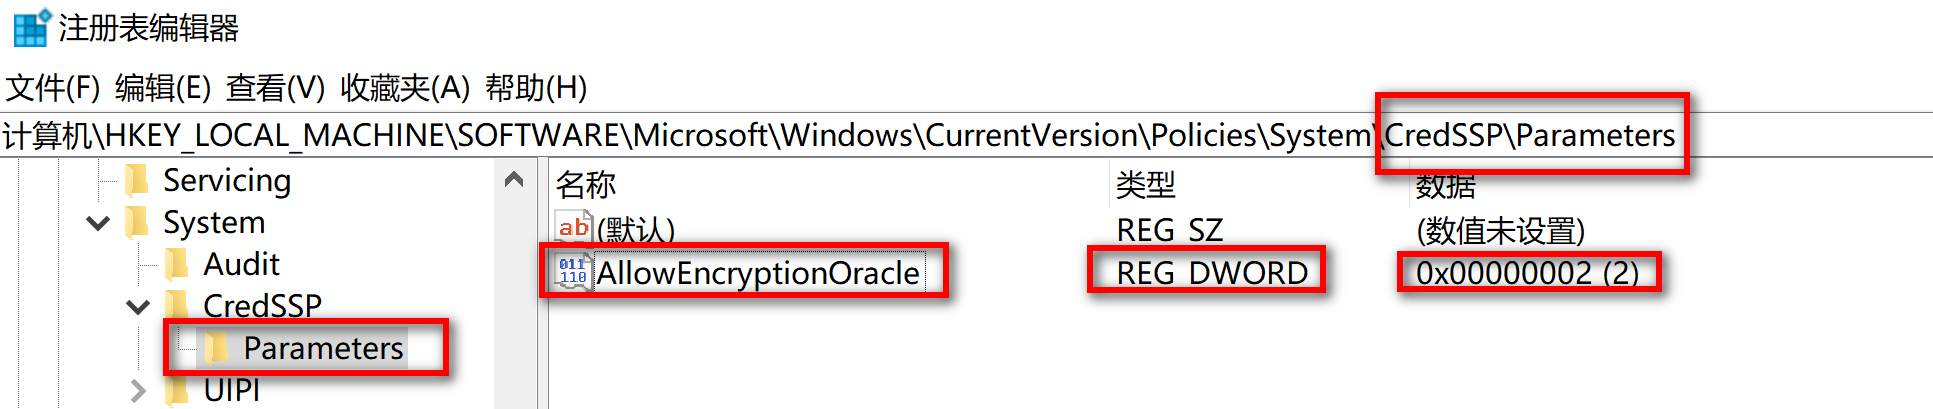Click the 名称 column header
This screenshot has width=1933, height=409.
point(586,185)
